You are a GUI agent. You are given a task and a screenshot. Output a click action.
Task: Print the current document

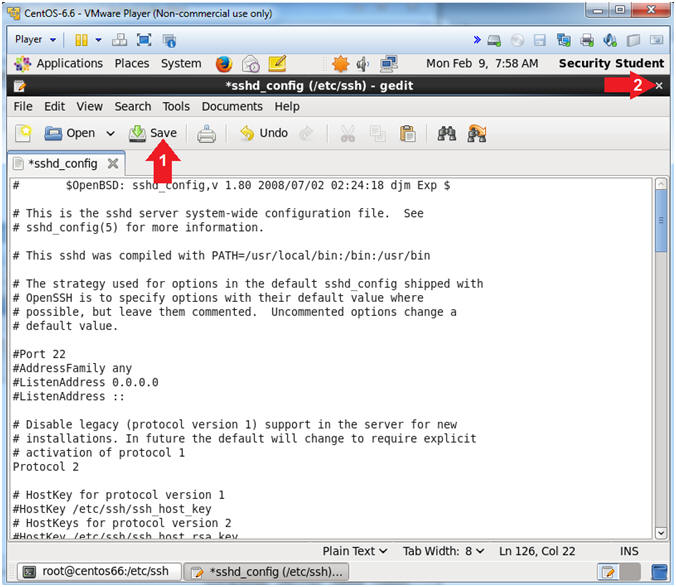pyautogui.click(x=207, y=134)
